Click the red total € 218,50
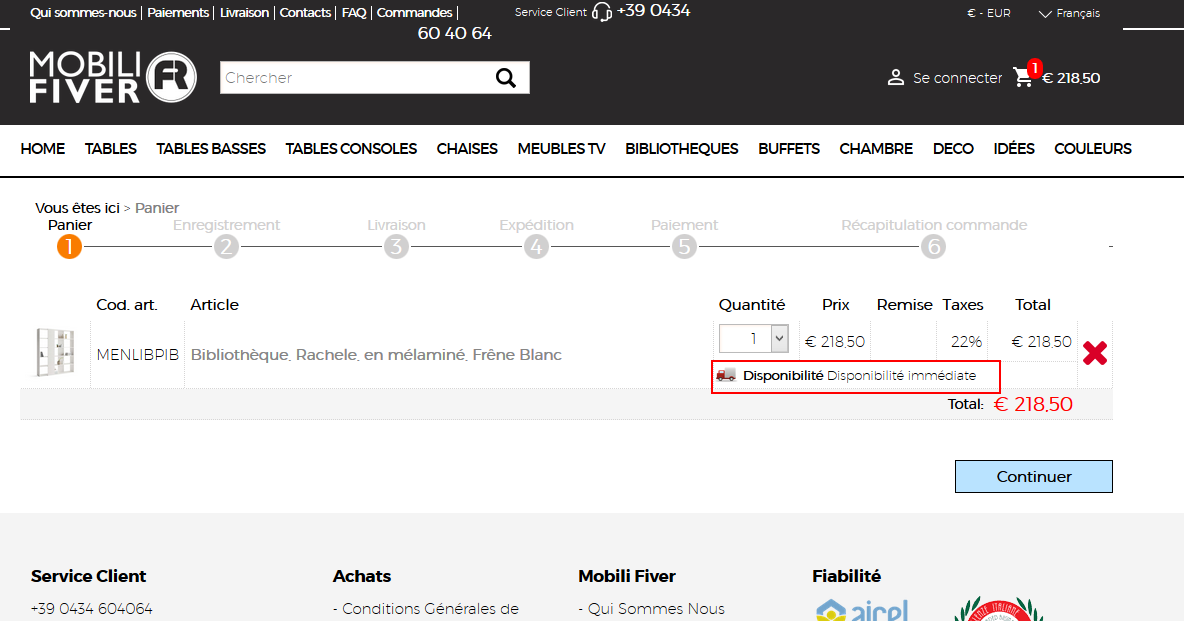The image size is (1184, 621). tap(1033, 404)
